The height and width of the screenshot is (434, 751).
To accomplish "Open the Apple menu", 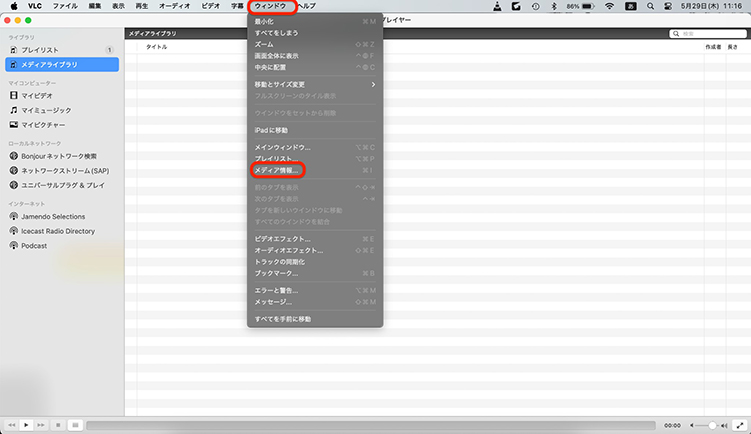I will pos(14,6).
